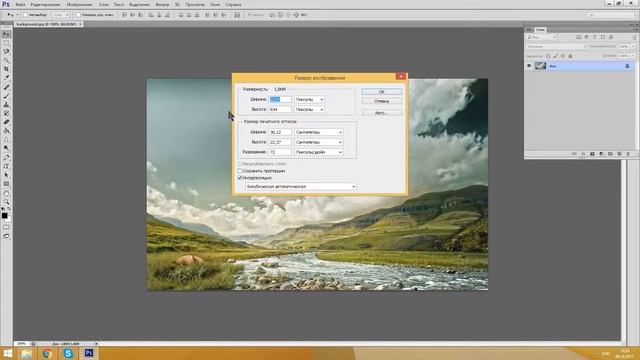This screenshot has width=640, height=360.
Task: Open pixel width units dropdown
Action: coord(309,100)
